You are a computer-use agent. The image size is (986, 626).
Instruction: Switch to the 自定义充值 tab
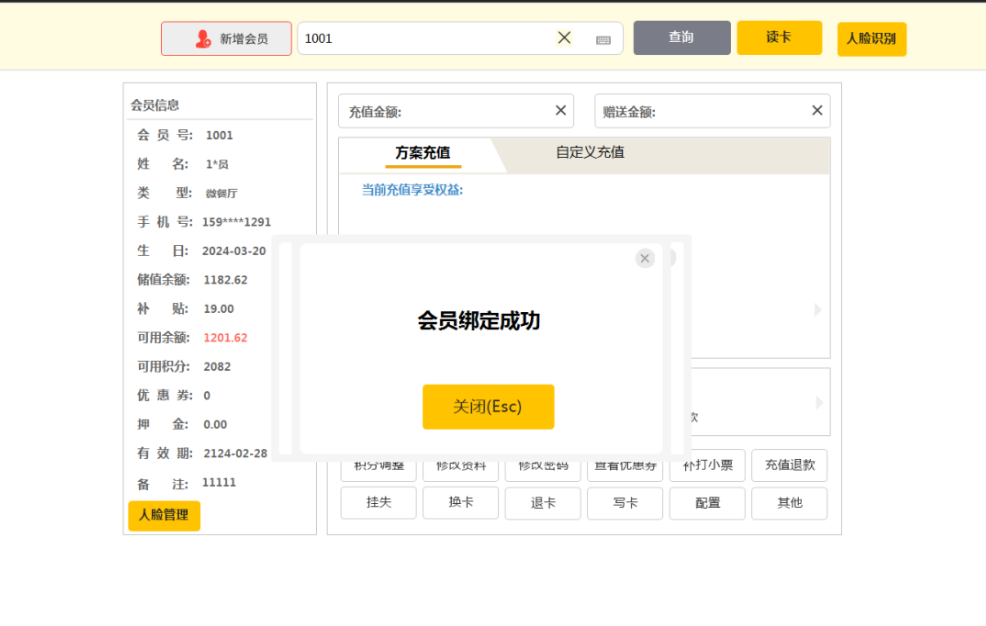click(590, 153)
